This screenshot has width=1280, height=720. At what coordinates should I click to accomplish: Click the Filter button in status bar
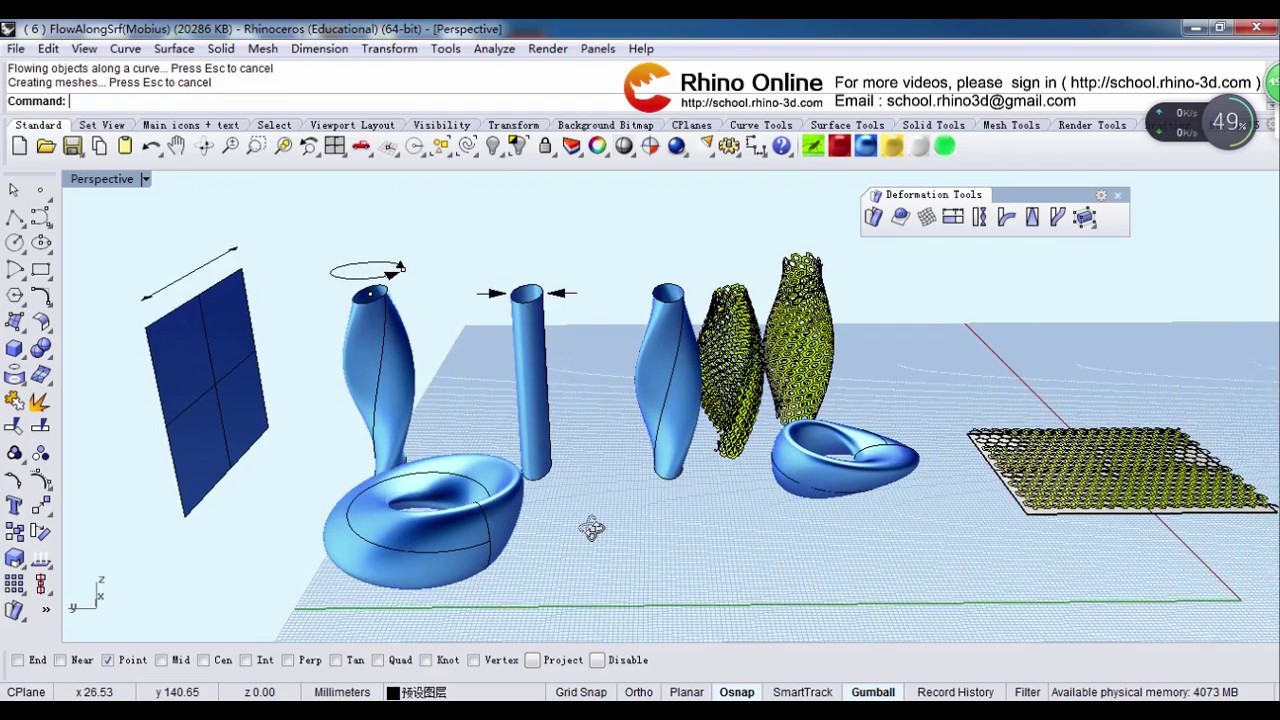point(1027,692)
